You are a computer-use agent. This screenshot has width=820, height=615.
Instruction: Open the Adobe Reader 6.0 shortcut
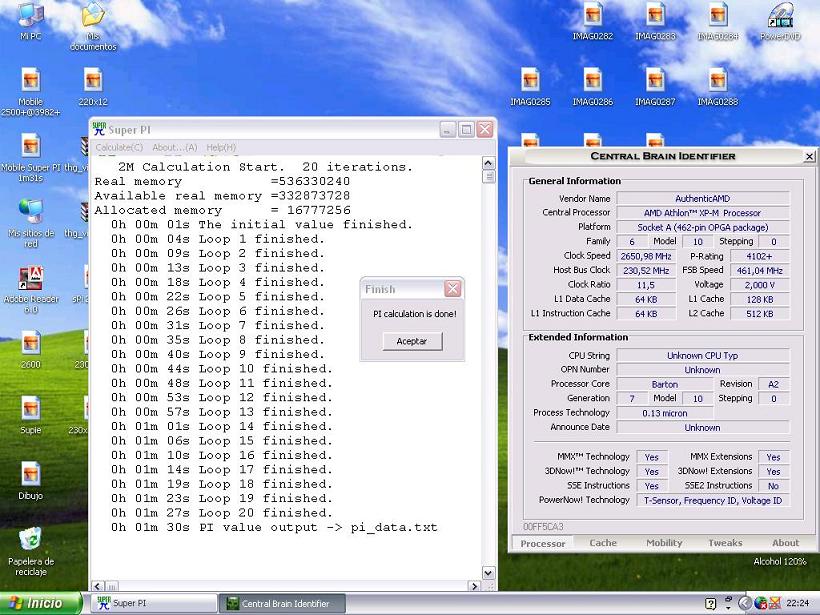[30, 280]
